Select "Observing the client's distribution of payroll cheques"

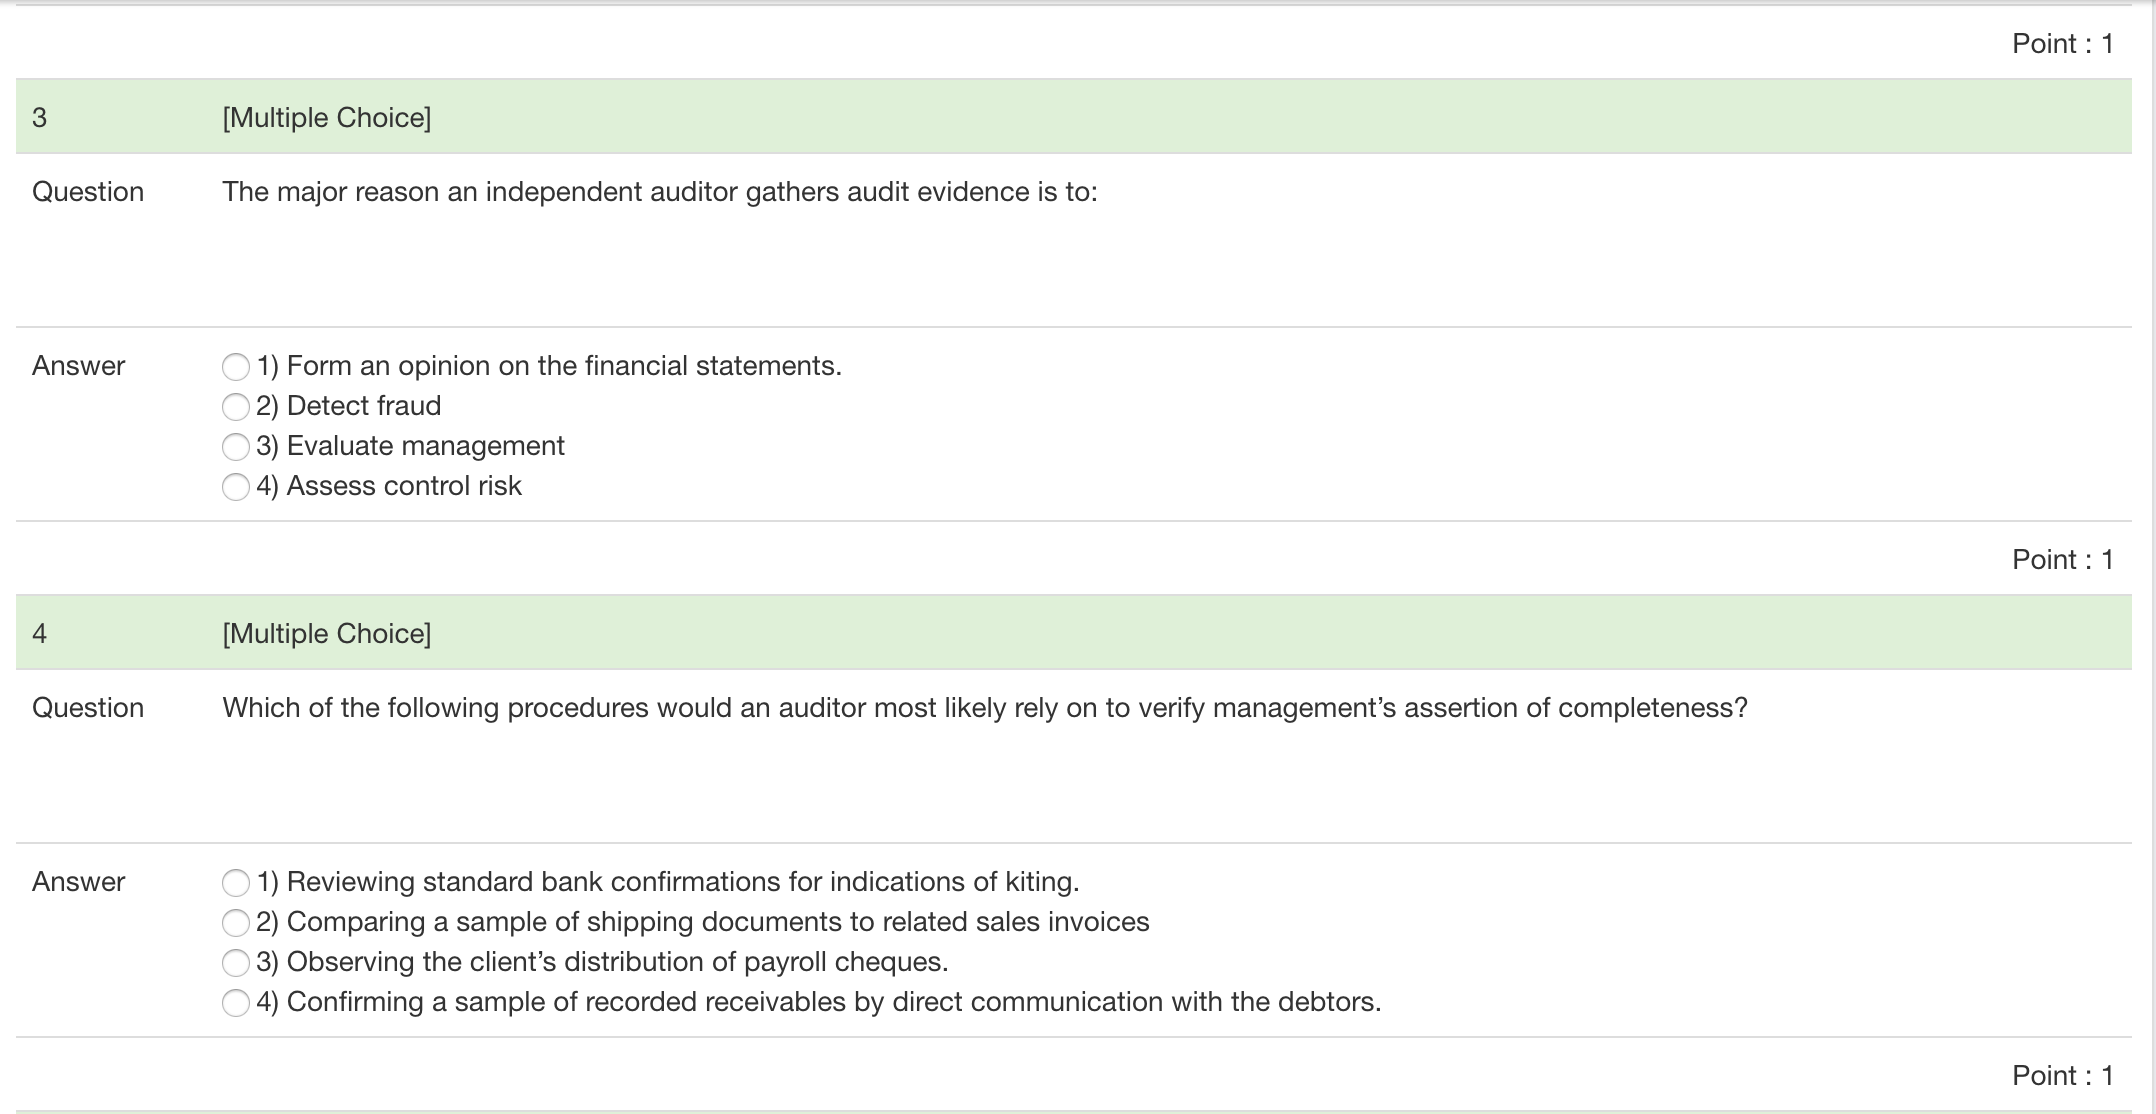[236, 963]
